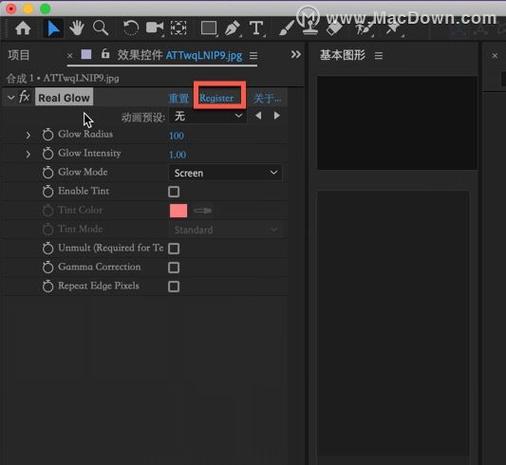The width and height of the screenshot is (506, 465).
Task: Switch to the 项目 panel tab
Action: click(x=19, y=55)
